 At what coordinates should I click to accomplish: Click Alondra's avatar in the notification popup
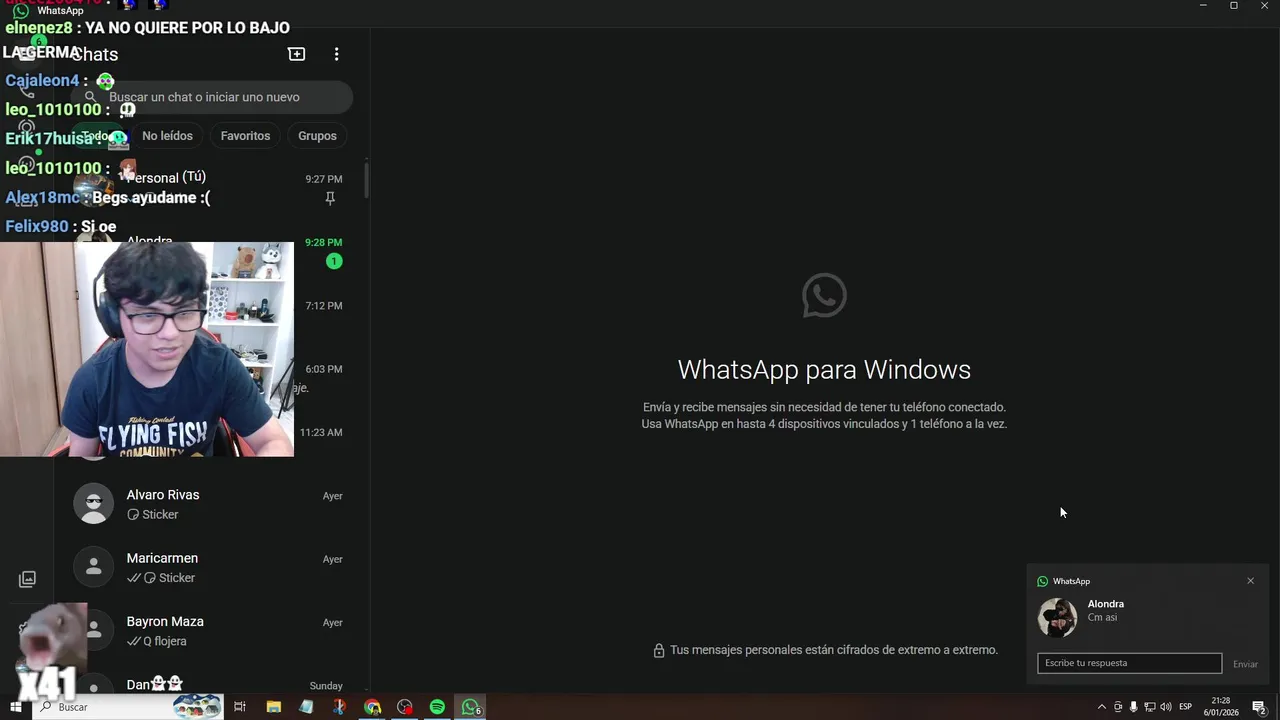point(1057,618)
